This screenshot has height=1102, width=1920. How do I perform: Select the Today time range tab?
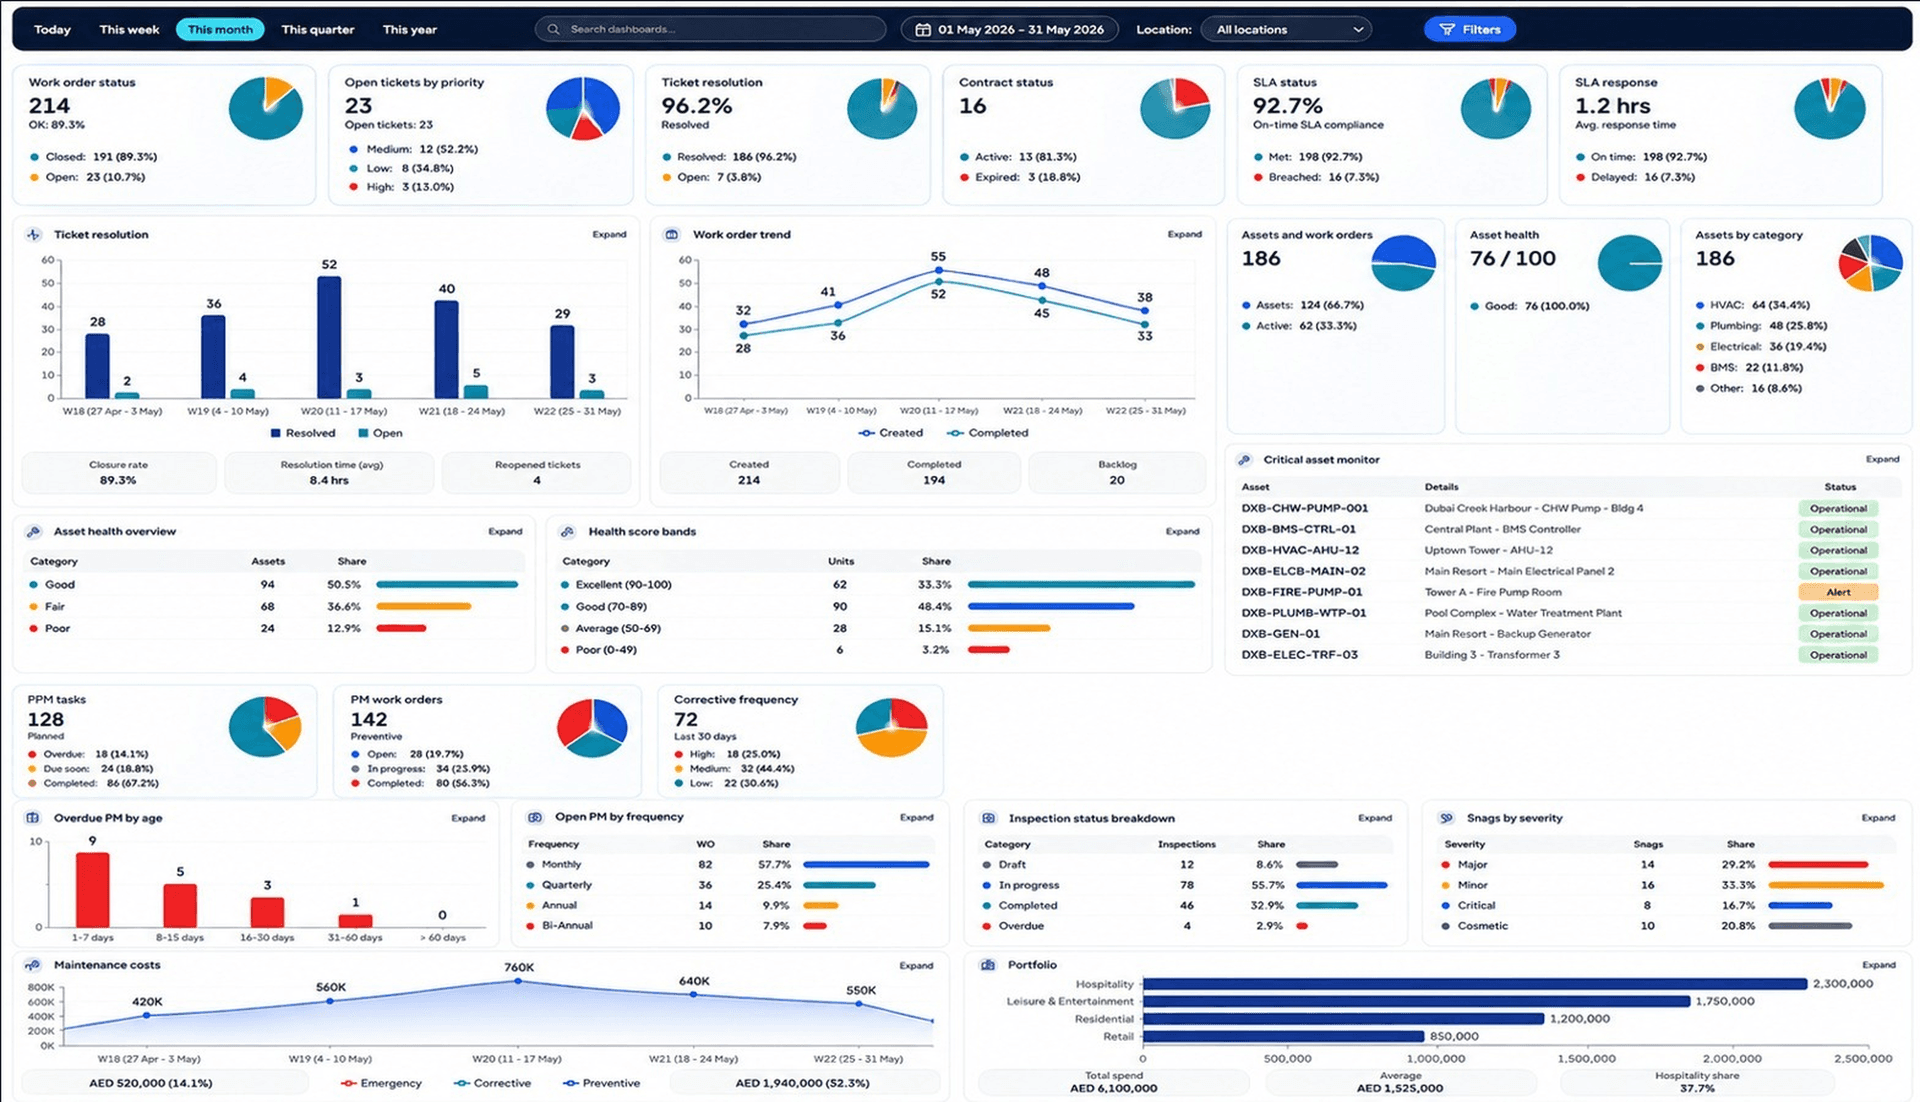[52, 30]
